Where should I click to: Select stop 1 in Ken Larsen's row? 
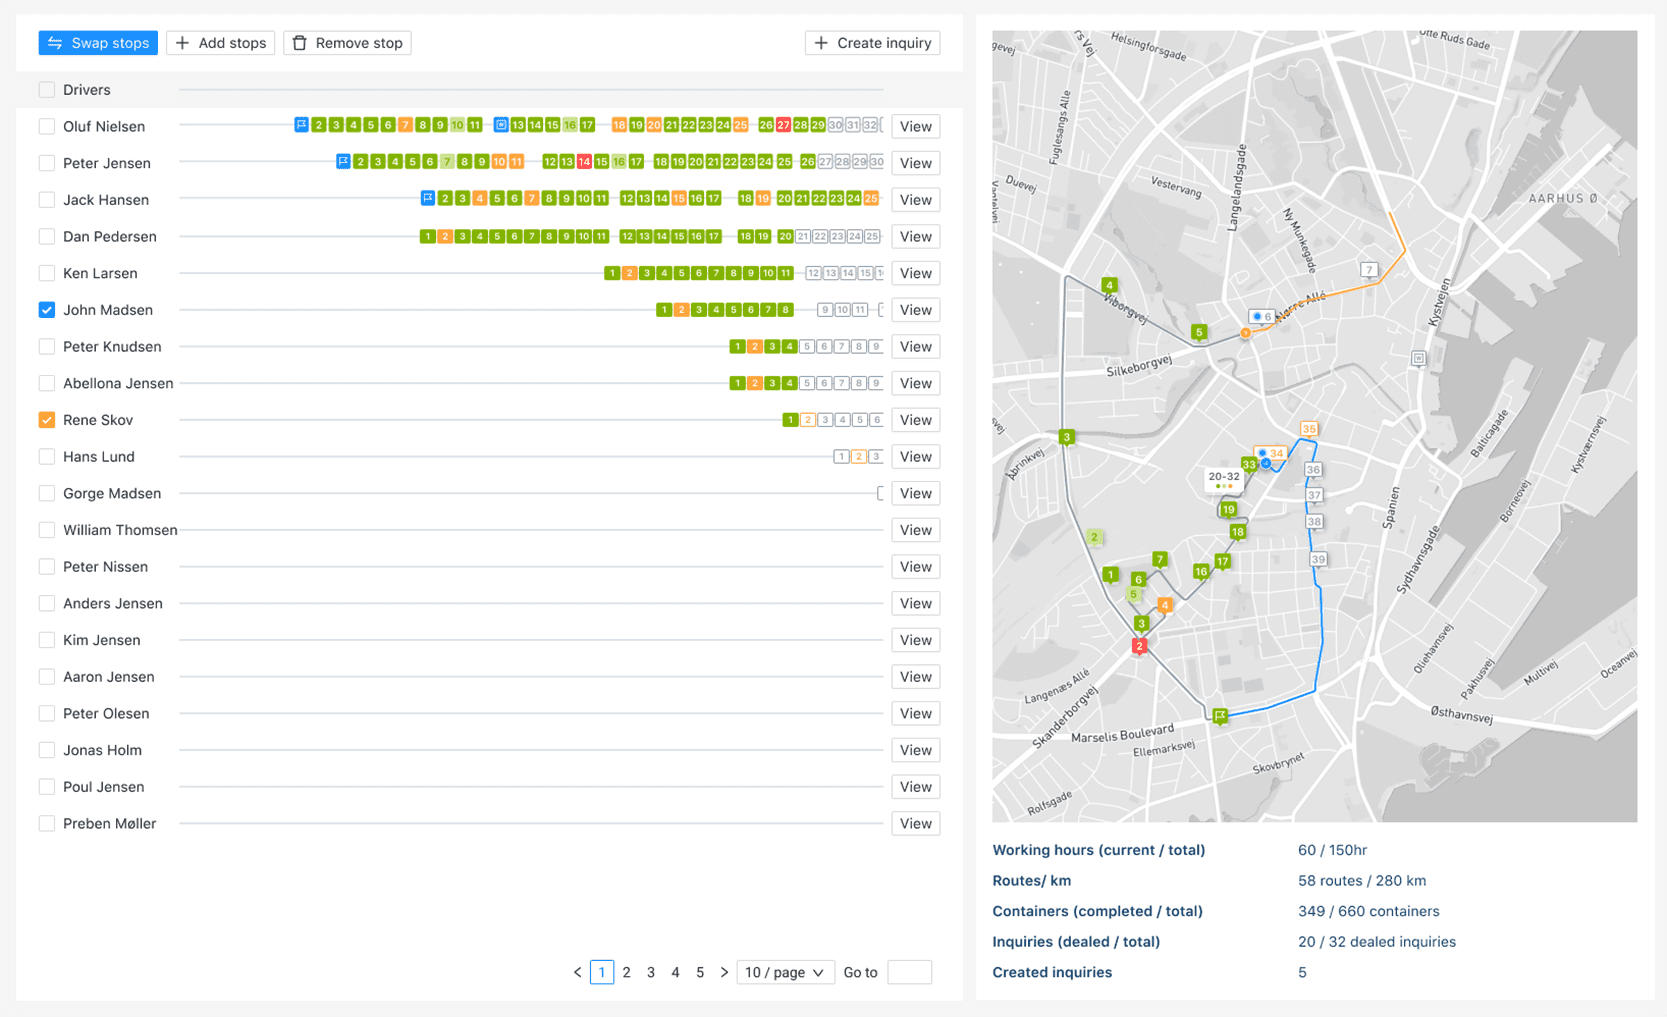pyautogui.click(x=612, y=273)
